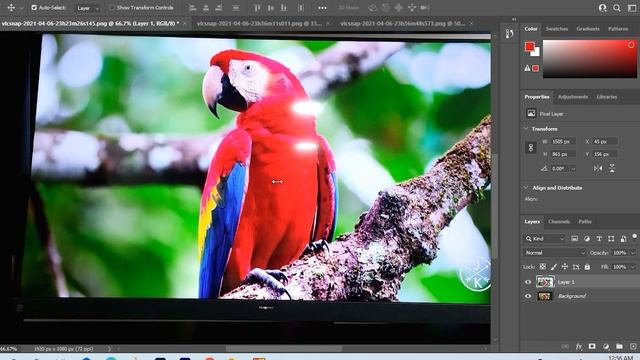Switch to vlcsnap 23h56m48s573.png document tab
This screenshot has height=360, width=640.
402,24
